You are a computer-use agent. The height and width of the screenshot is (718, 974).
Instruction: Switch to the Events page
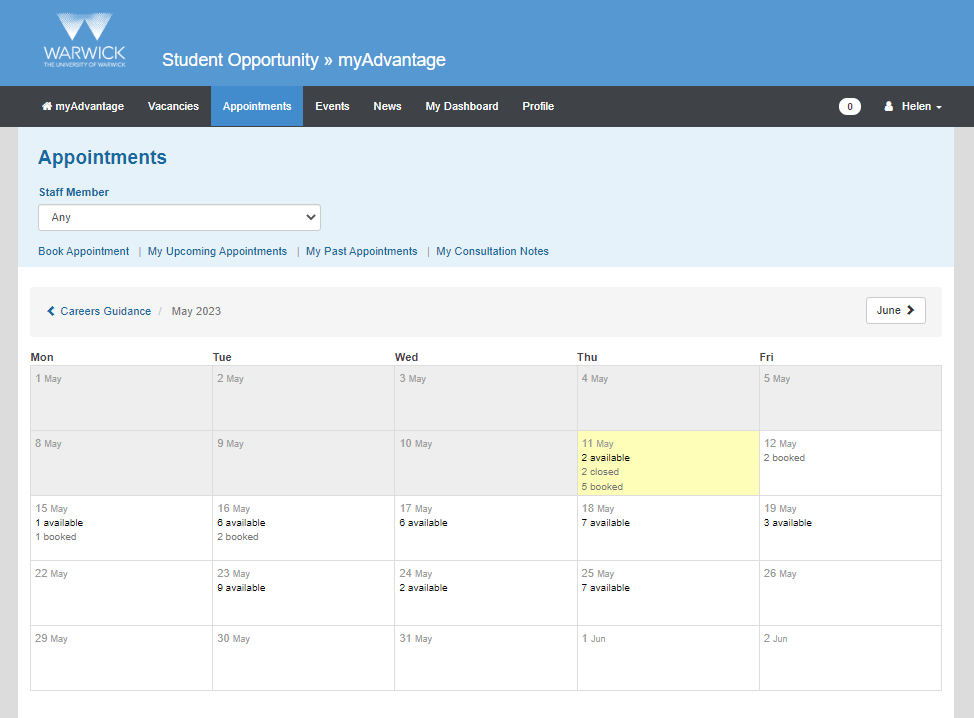332,106
